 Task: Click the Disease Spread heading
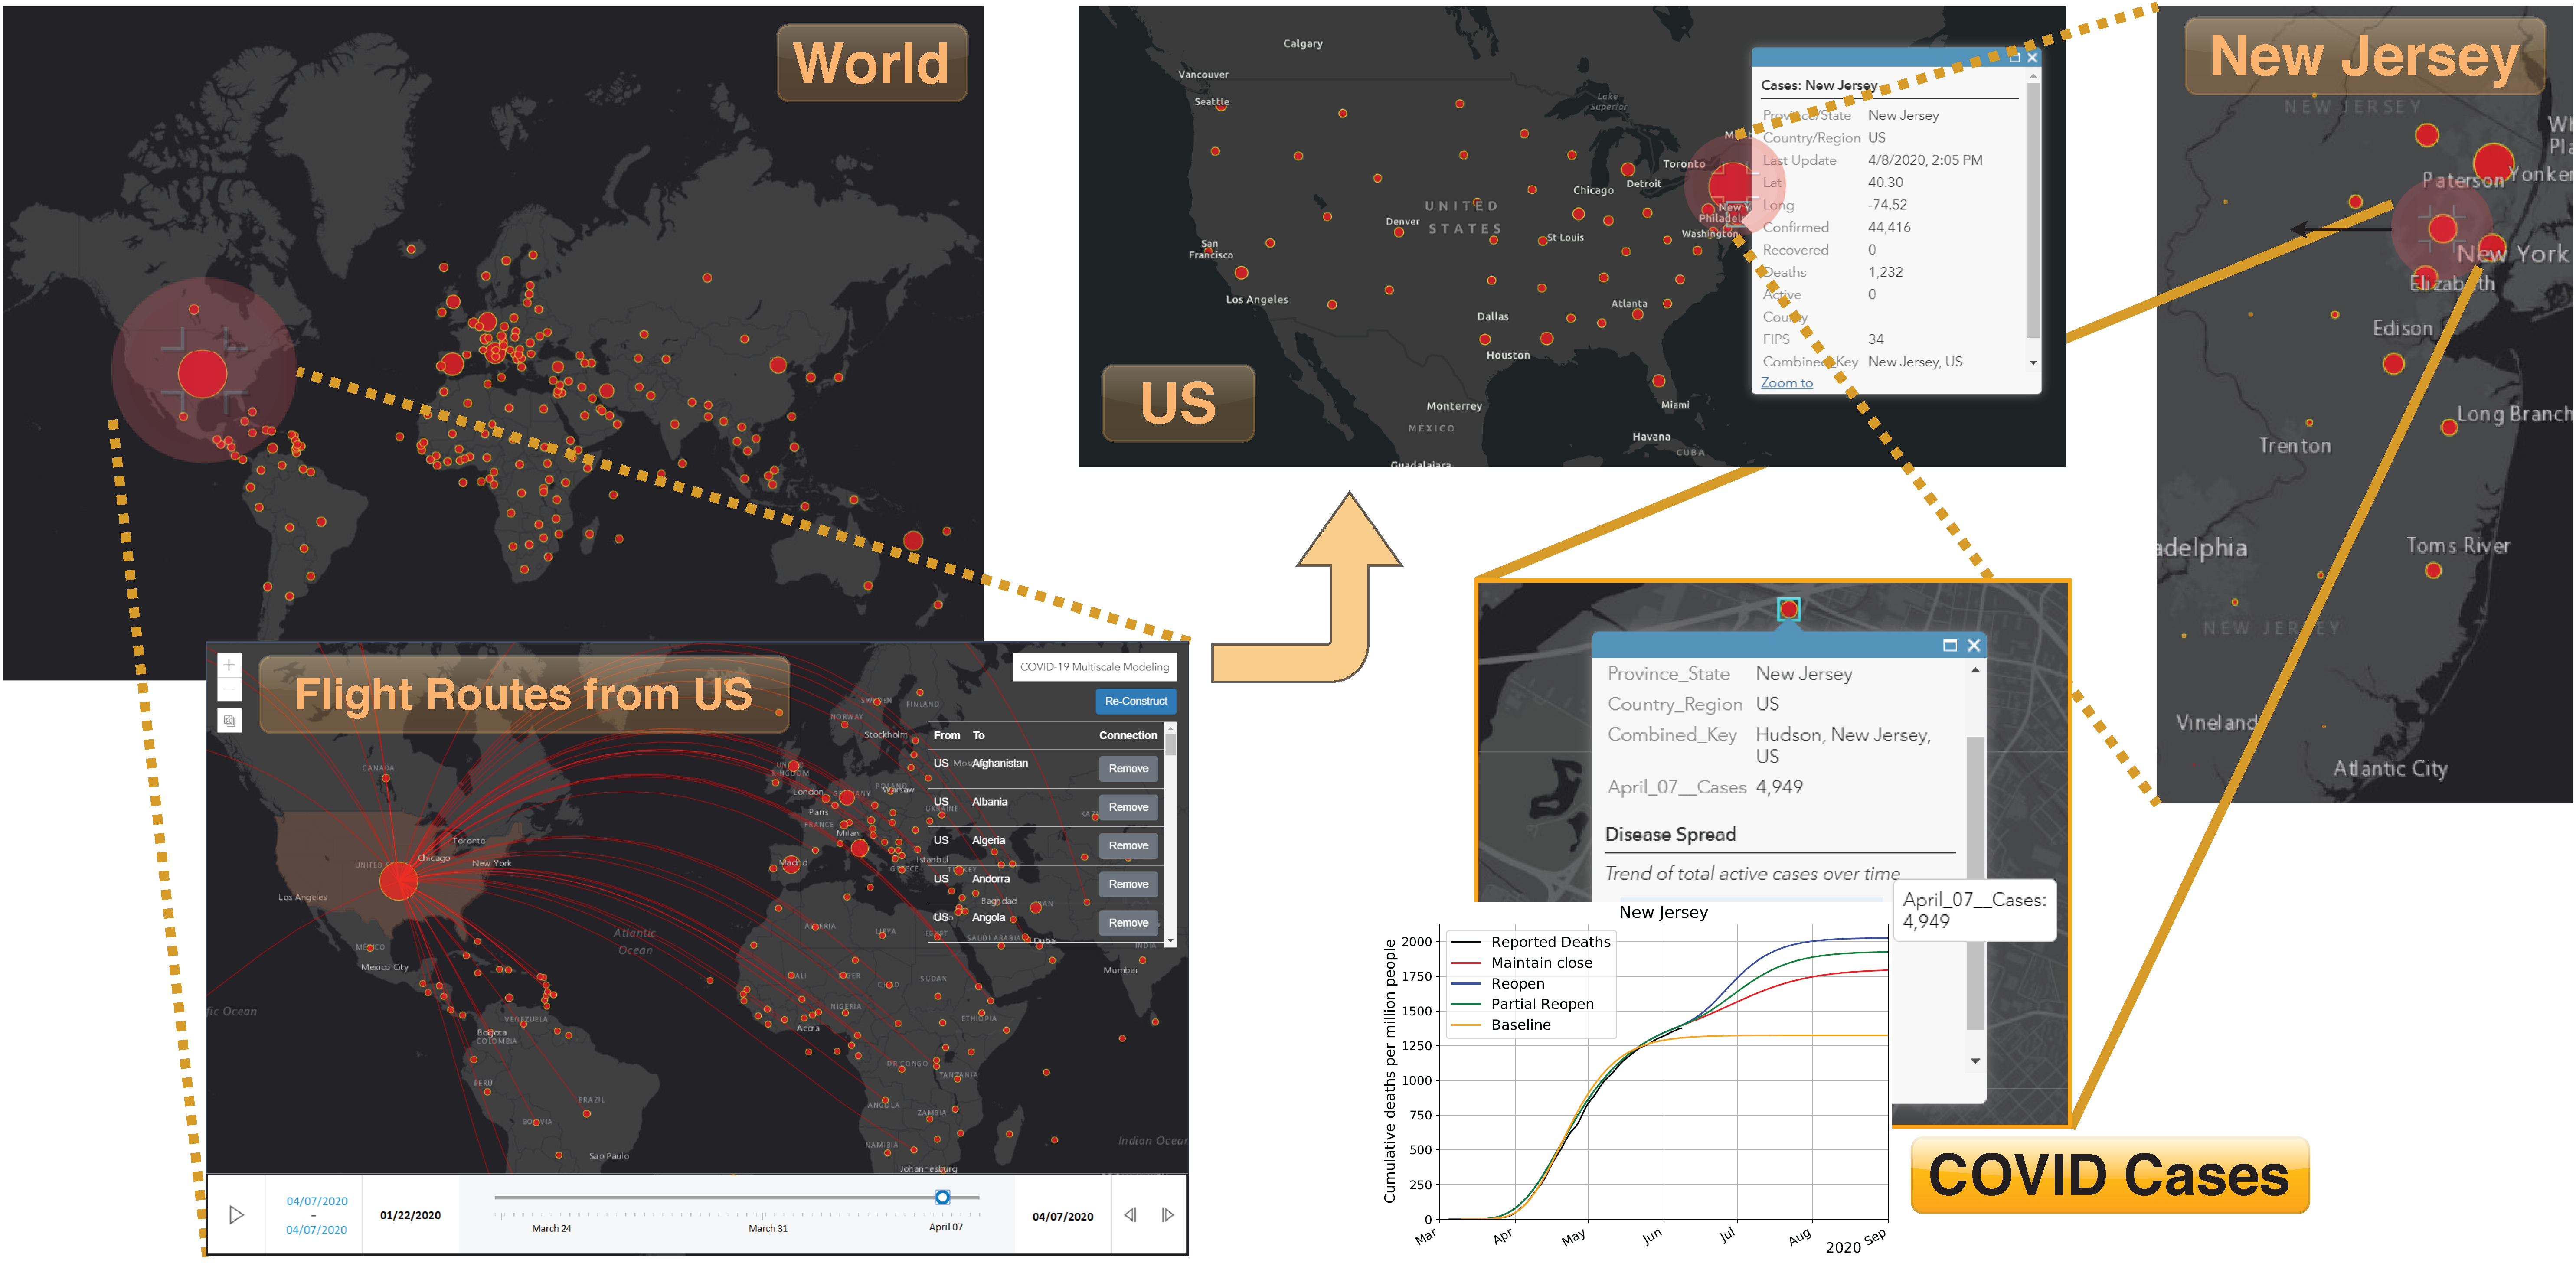point(1670,834)
